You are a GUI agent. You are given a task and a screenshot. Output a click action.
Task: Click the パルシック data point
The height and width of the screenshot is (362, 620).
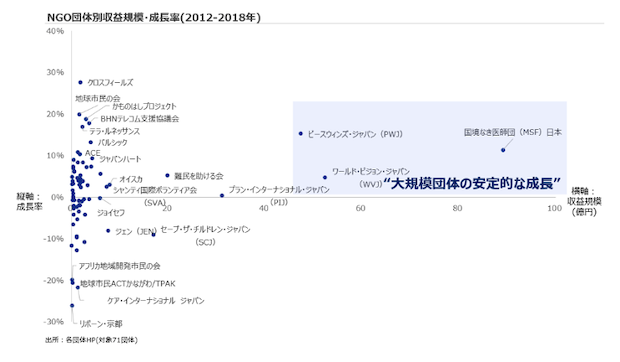click(91, 142)
